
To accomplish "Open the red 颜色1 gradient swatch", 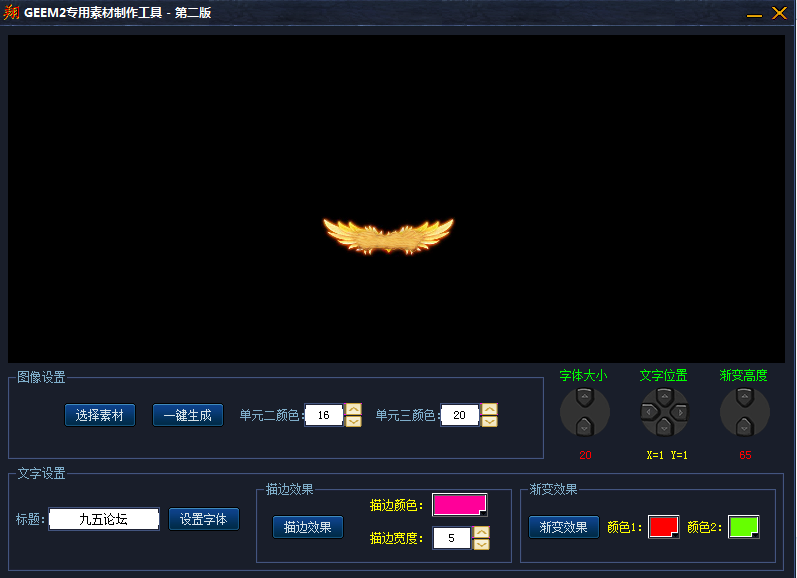I will click(663, 526).
